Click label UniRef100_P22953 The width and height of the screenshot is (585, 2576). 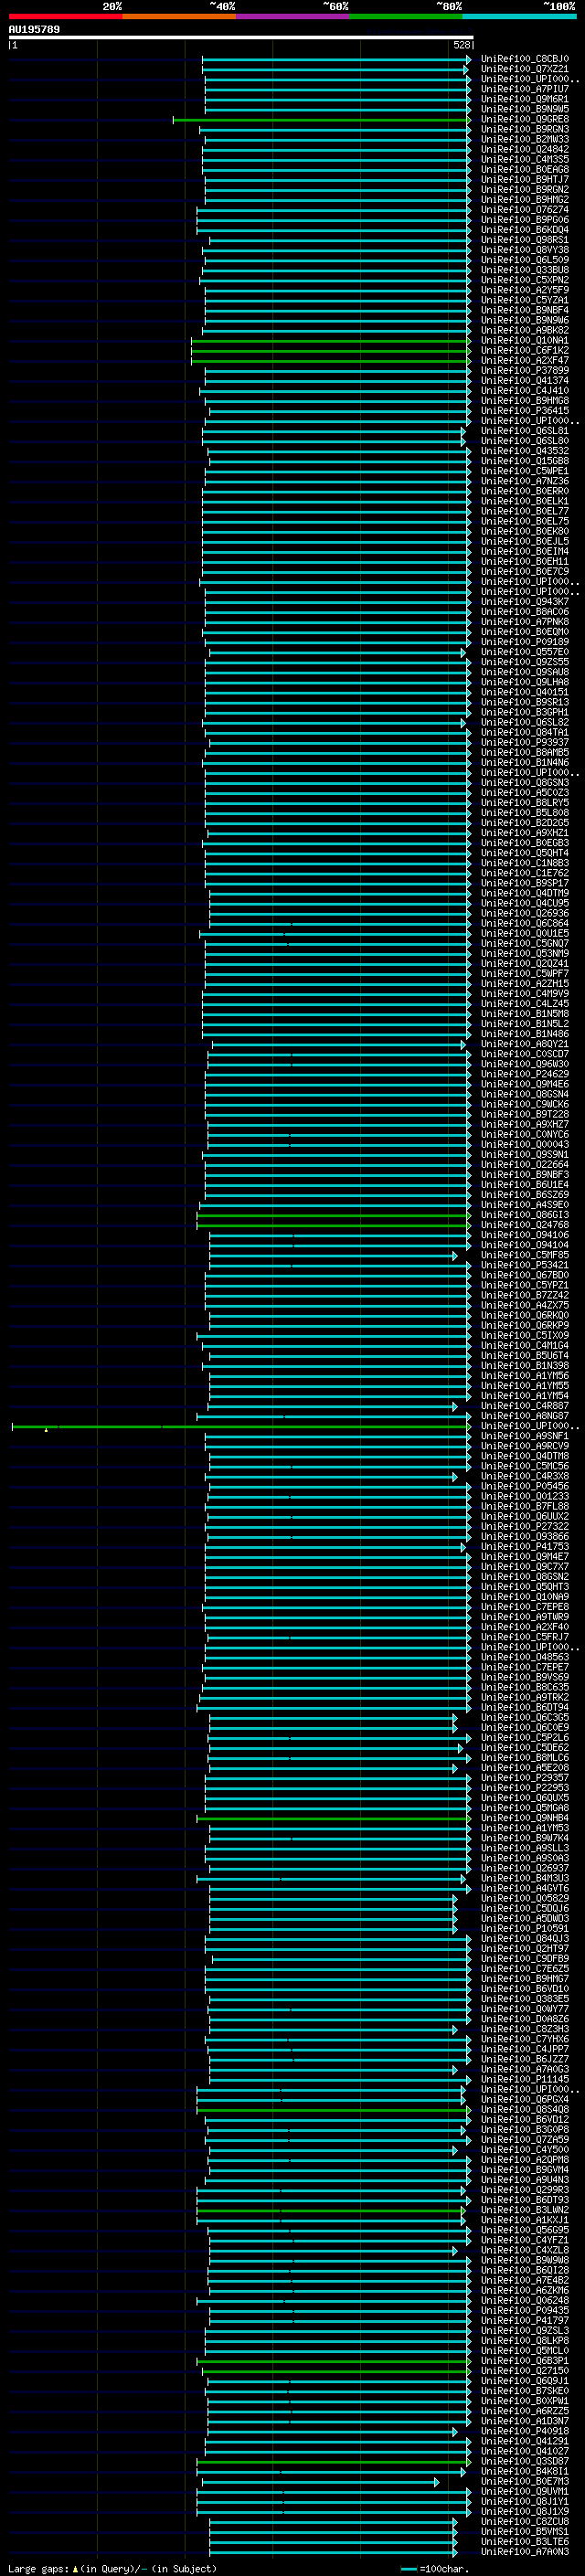coord(524,1788)
